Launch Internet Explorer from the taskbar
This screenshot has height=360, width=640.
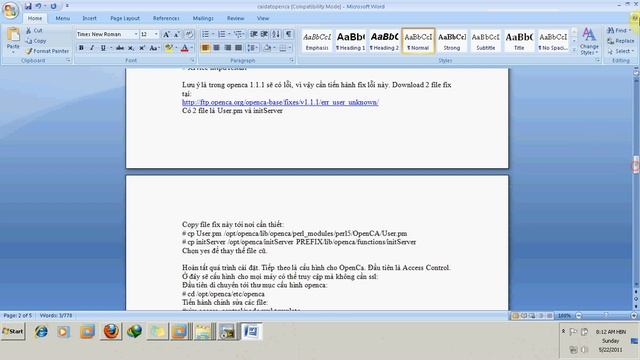click(41, 331)
